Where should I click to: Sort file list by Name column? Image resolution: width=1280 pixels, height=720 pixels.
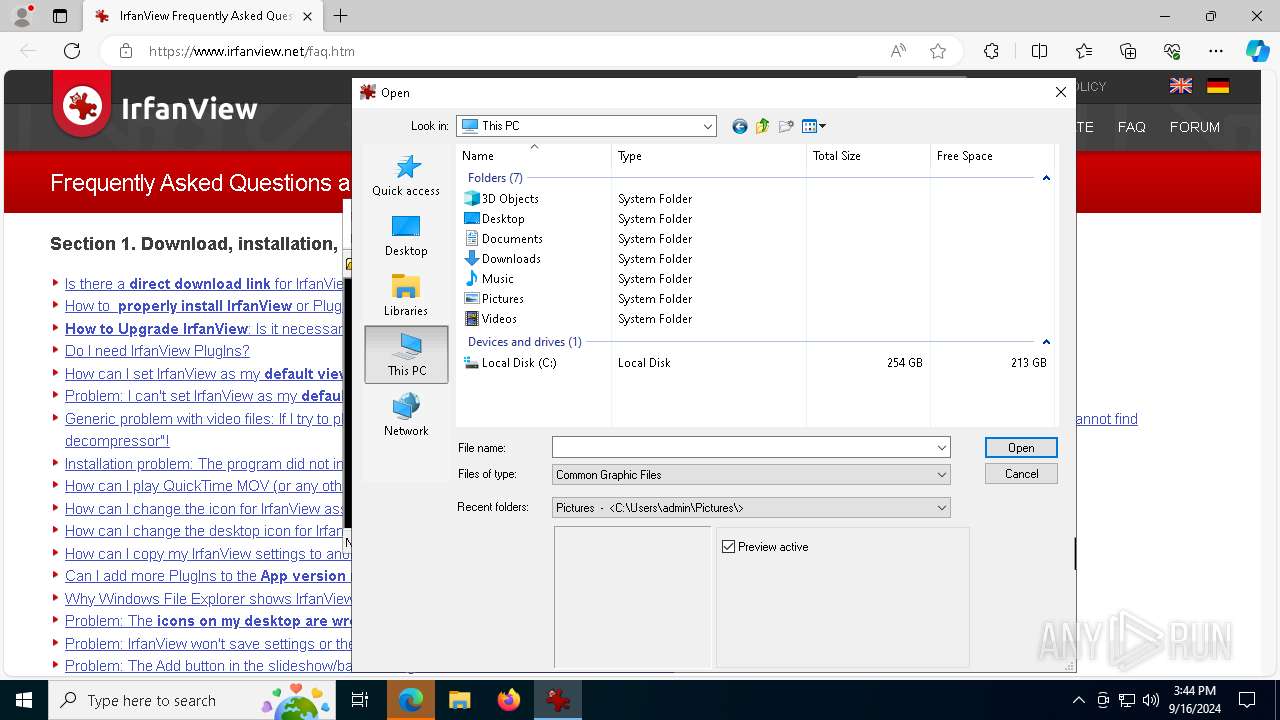[534, 156]
